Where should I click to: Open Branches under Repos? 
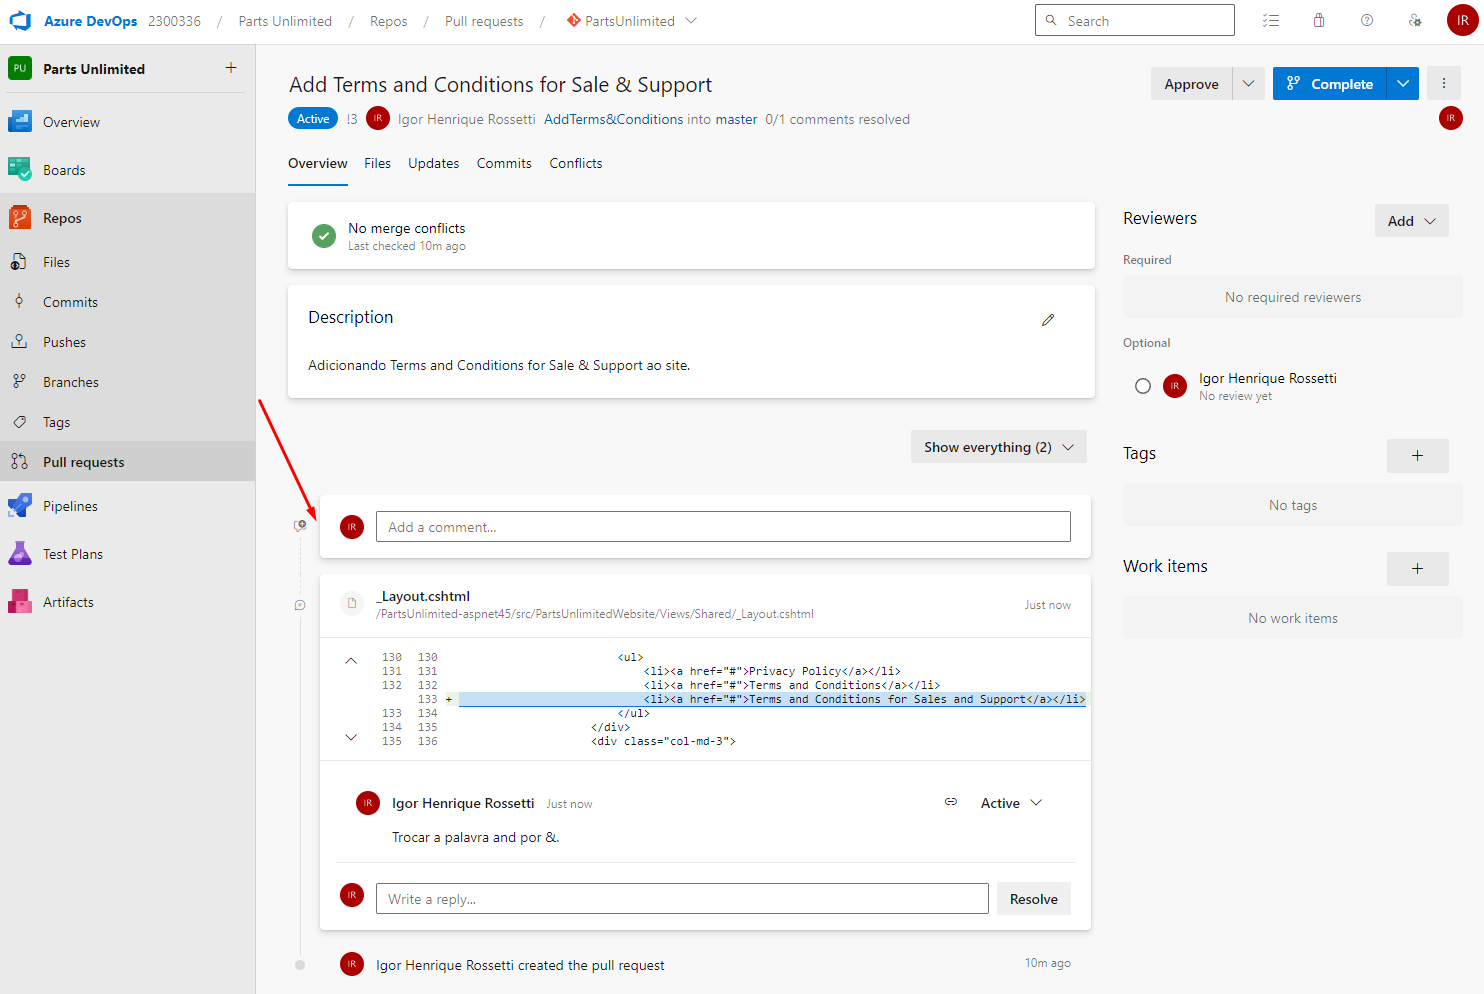[x=127, y=382]
